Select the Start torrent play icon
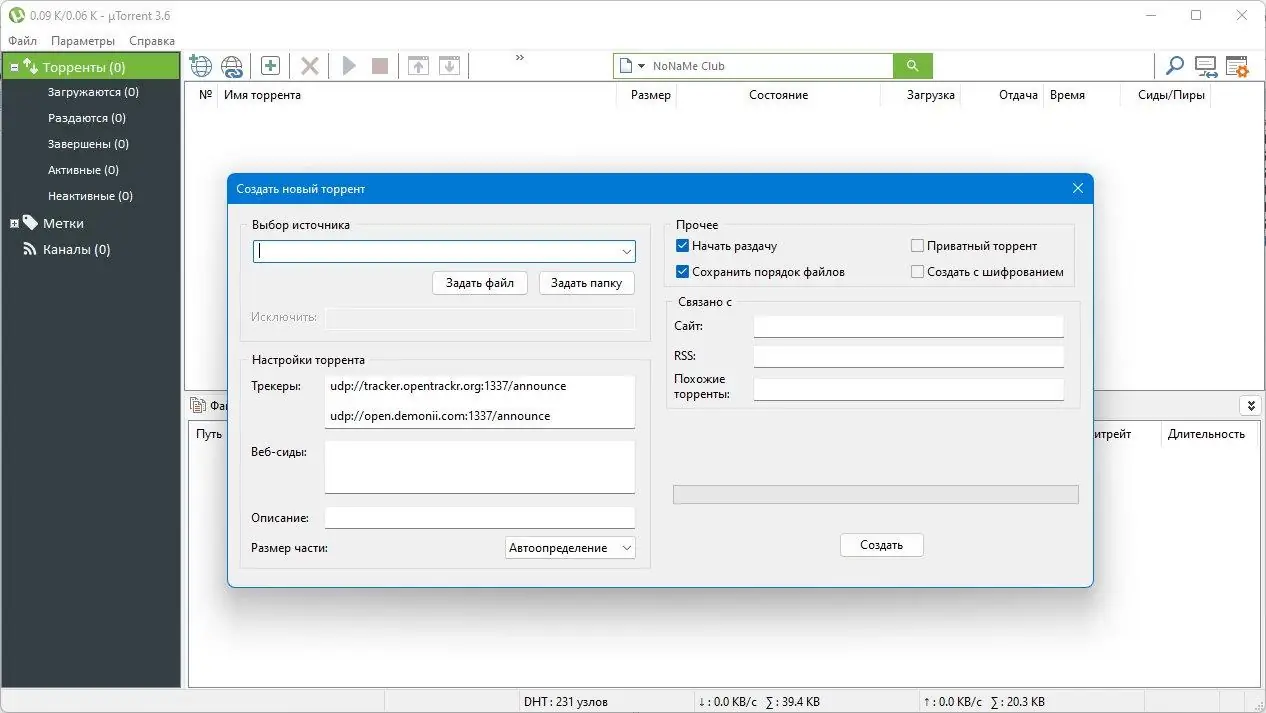Viewport: 1266px width, 713px height. (348, 65)
